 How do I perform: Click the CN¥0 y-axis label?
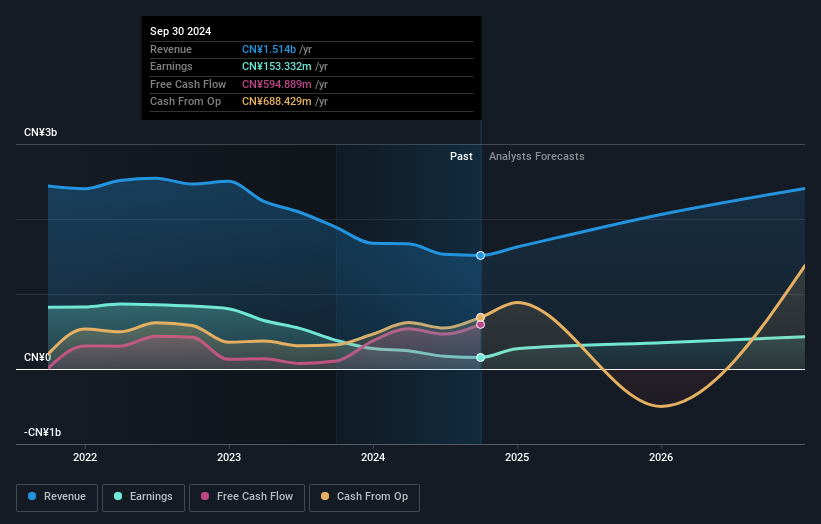click(x=38, y=357)
